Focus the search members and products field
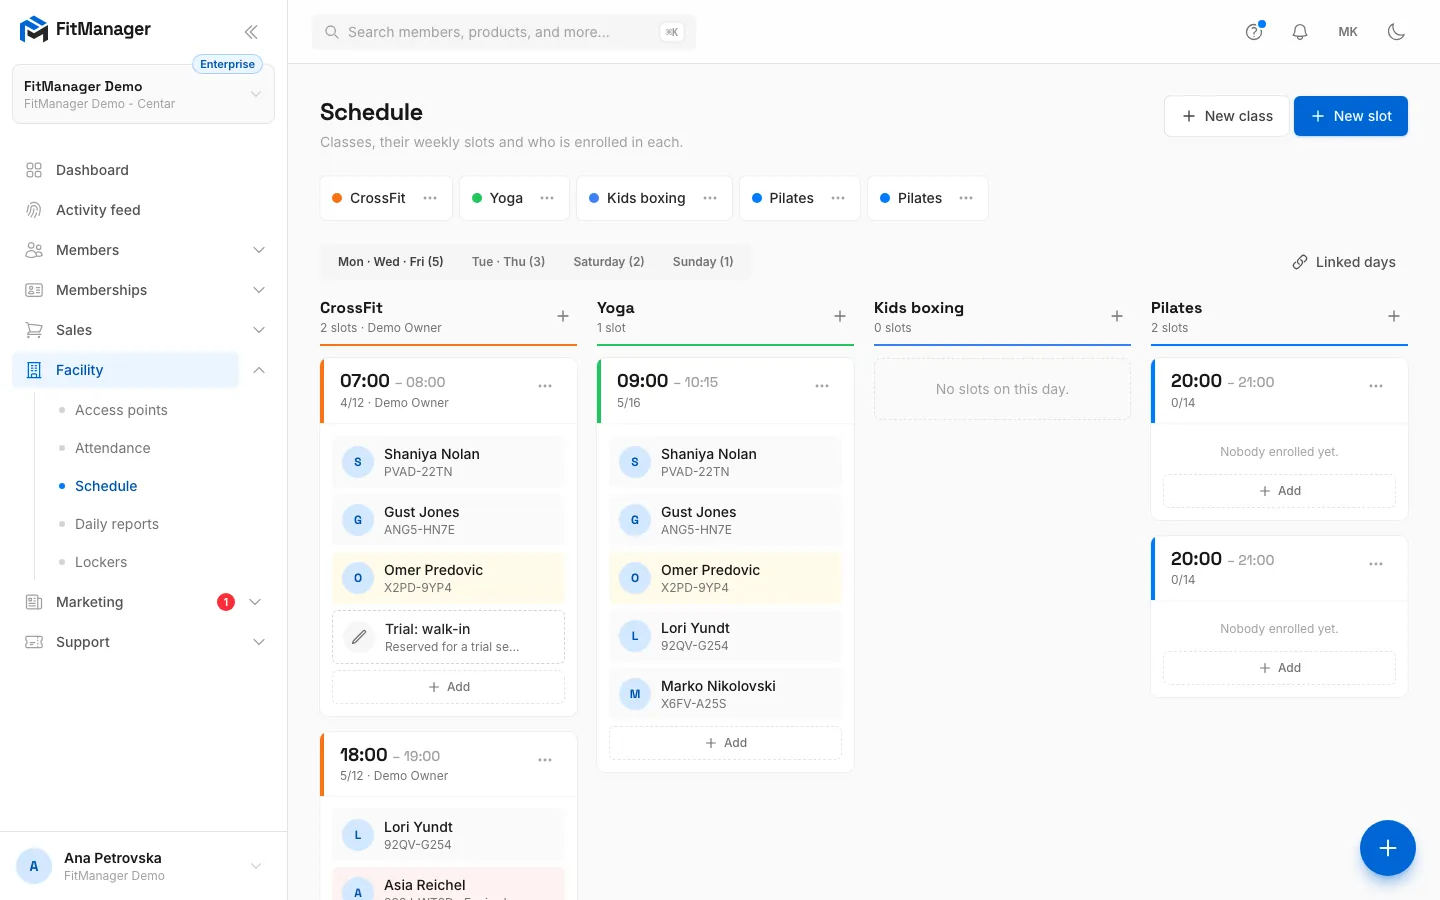Image resolution: width=1440 pixels, height=900 pixels. click(x=504, y=32)
